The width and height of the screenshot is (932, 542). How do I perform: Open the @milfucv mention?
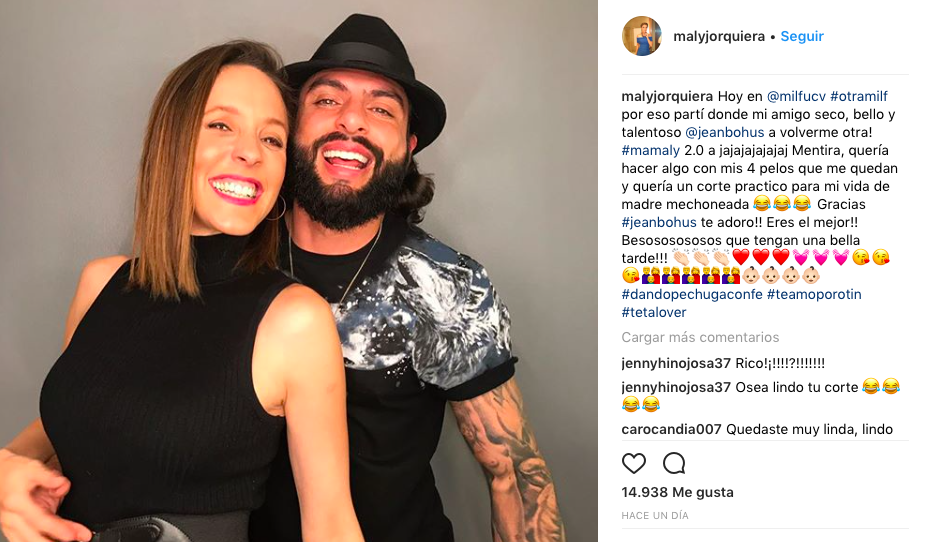(x=795, y=96)
